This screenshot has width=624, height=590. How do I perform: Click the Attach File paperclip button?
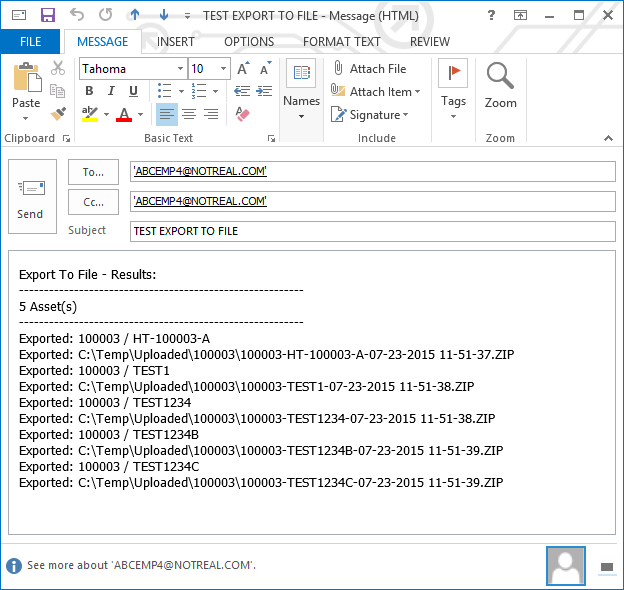tap(368, 69)
